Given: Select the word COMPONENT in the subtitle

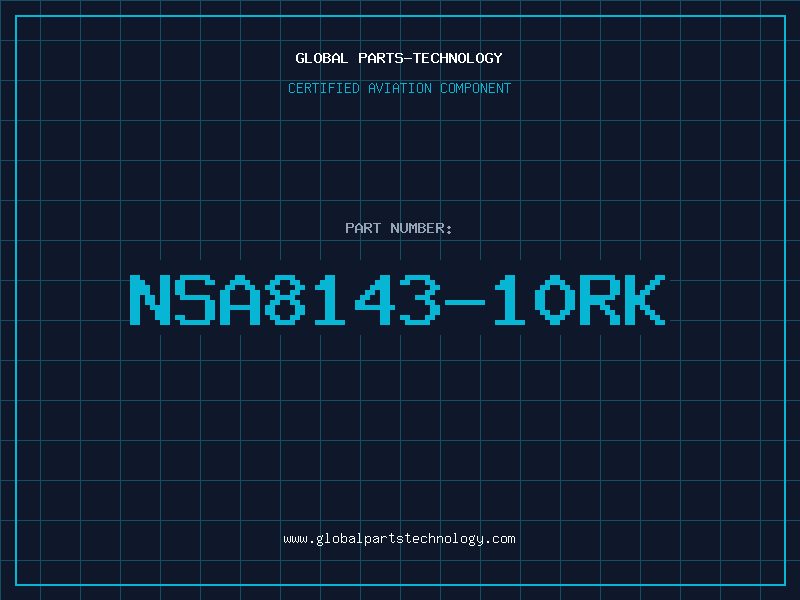Looking at the screenshot, I should (476, 88).
